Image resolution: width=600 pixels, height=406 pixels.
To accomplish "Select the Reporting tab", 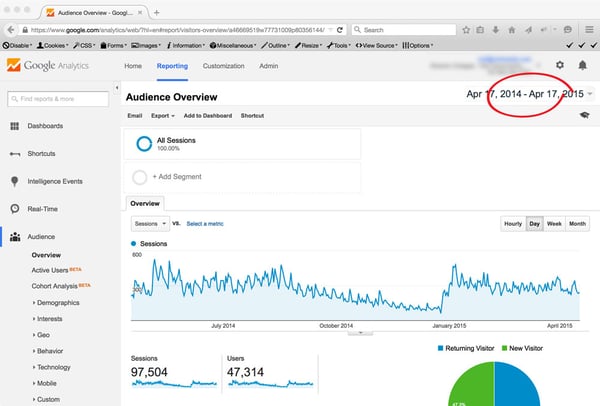I will click(x=172, y=66).
